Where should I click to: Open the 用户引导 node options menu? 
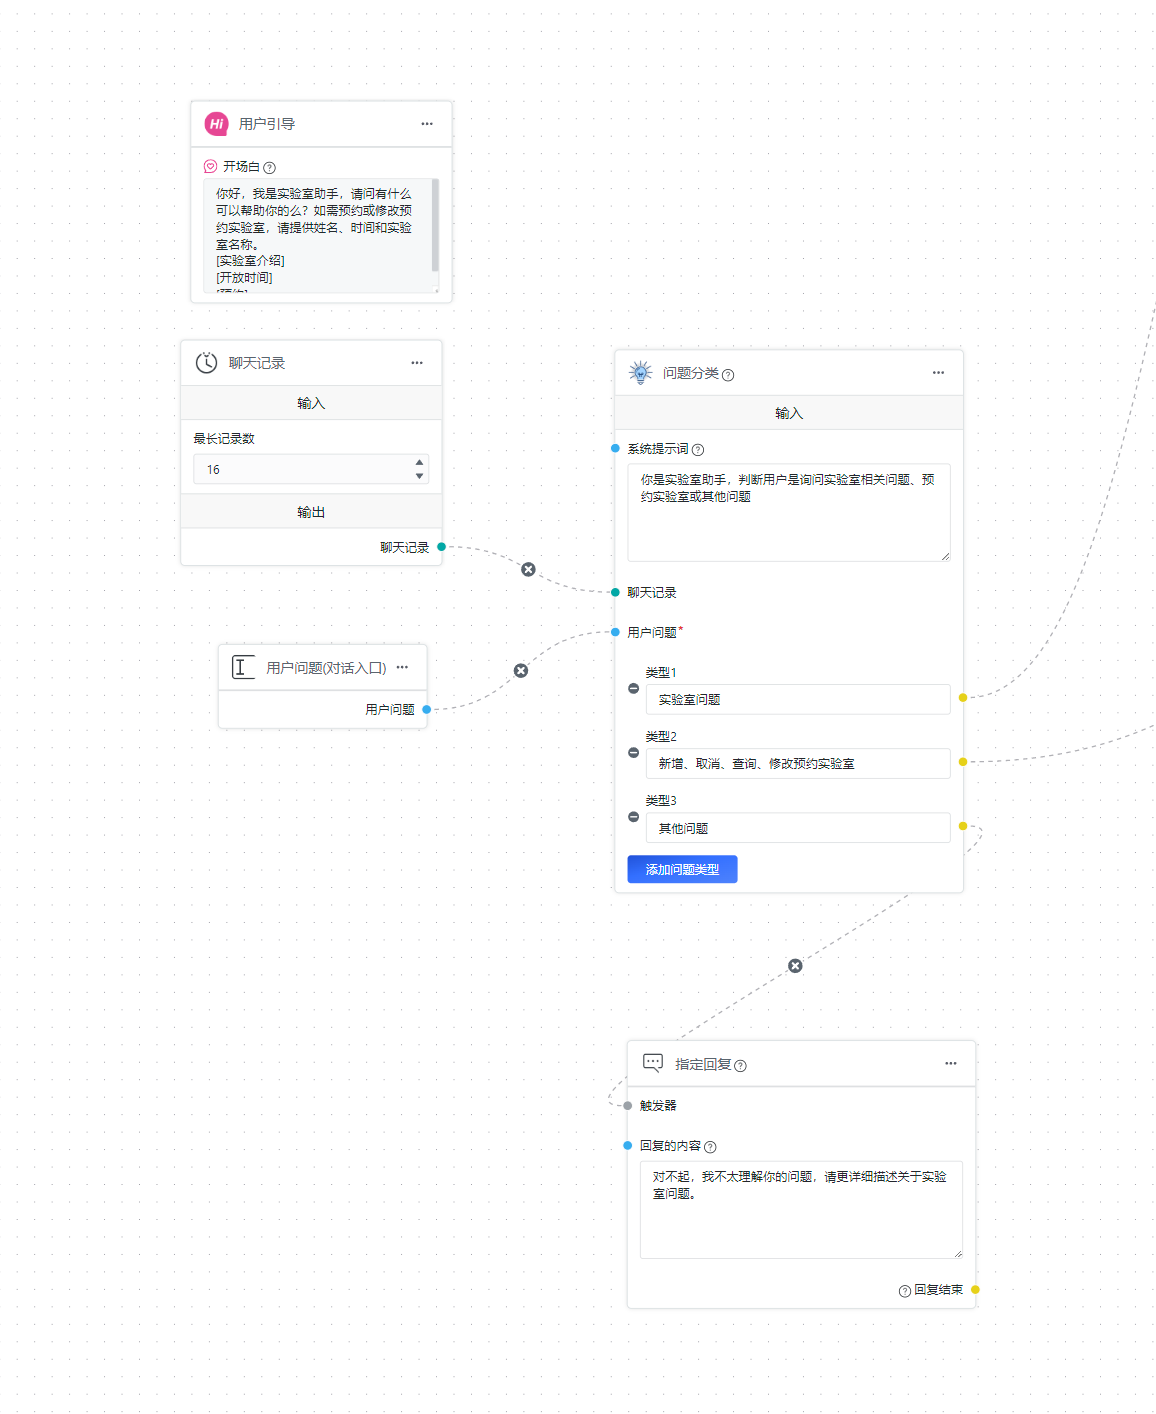427,124
